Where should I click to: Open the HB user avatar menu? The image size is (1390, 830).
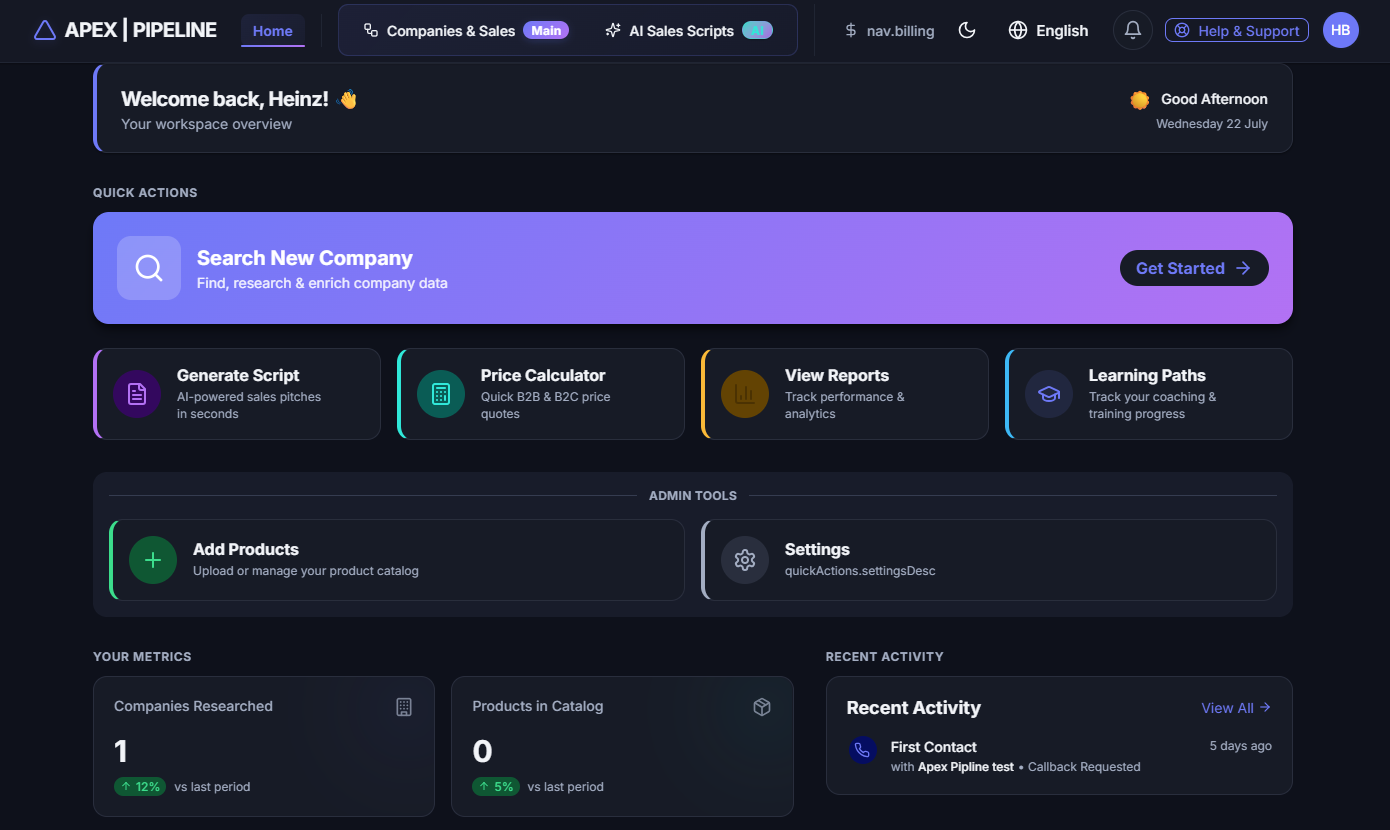(1341, 30)
